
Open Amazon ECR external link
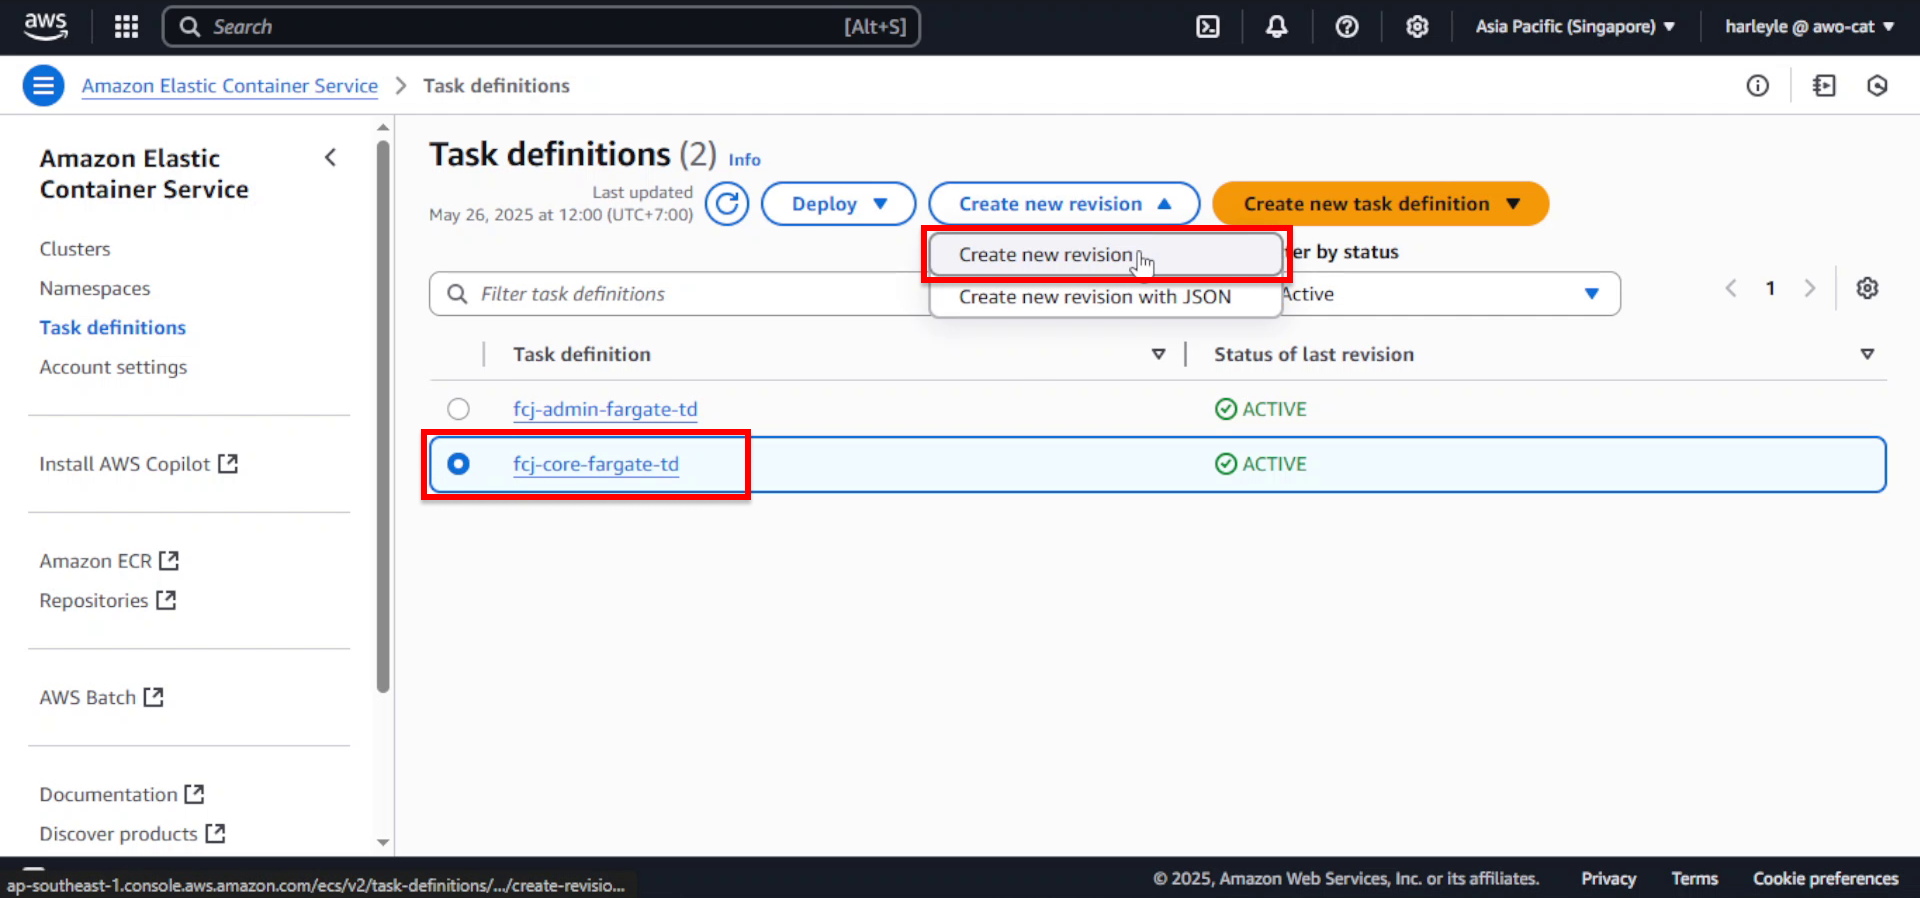point(109,561)
